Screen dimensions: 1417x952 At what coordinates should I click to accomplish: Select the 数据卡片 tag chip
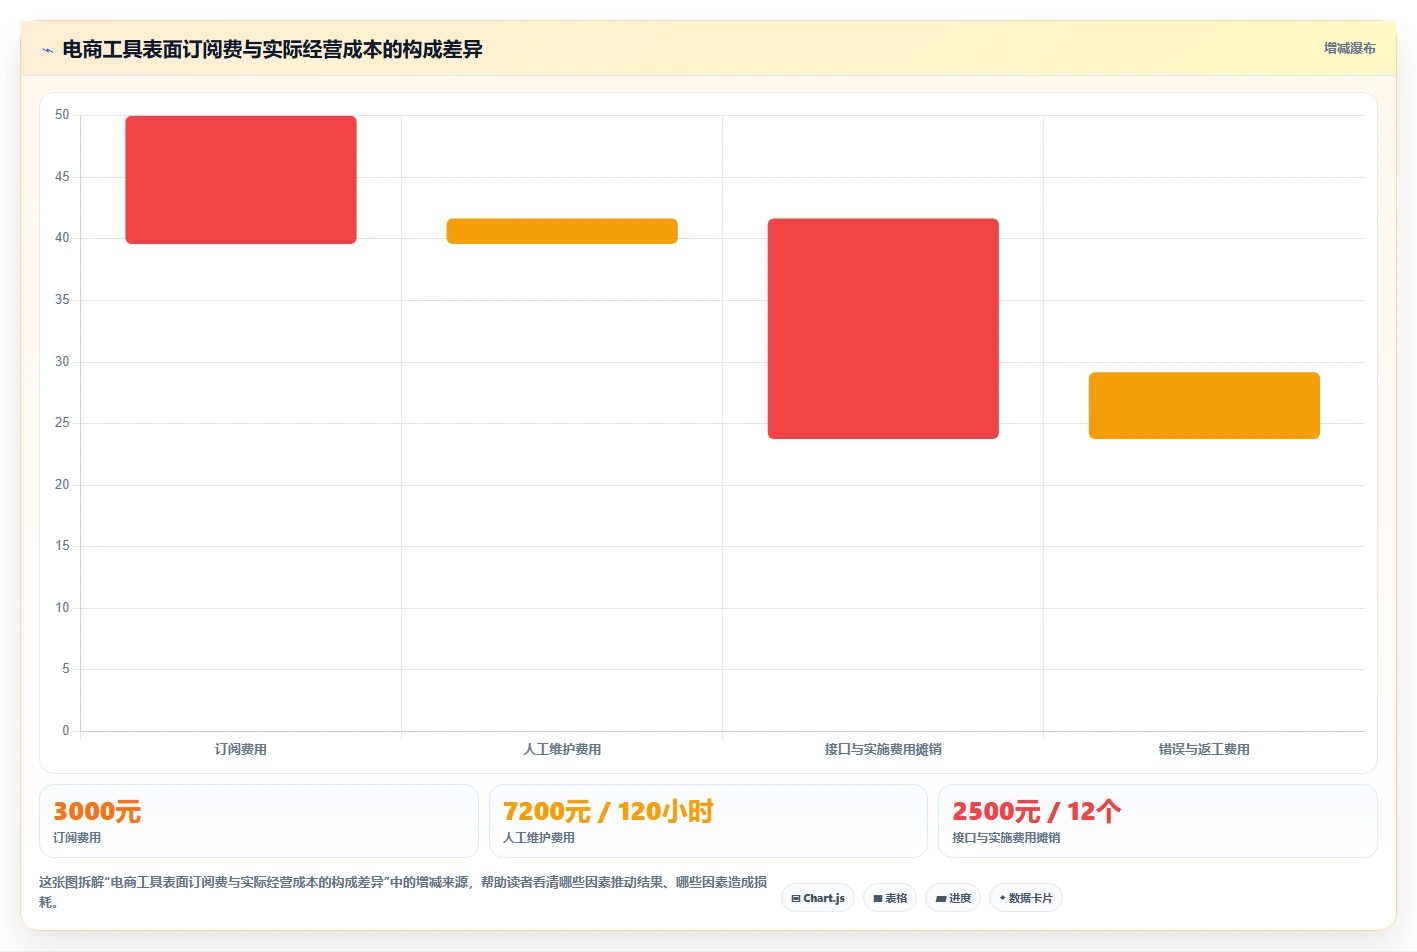(x=1026, y=898)
